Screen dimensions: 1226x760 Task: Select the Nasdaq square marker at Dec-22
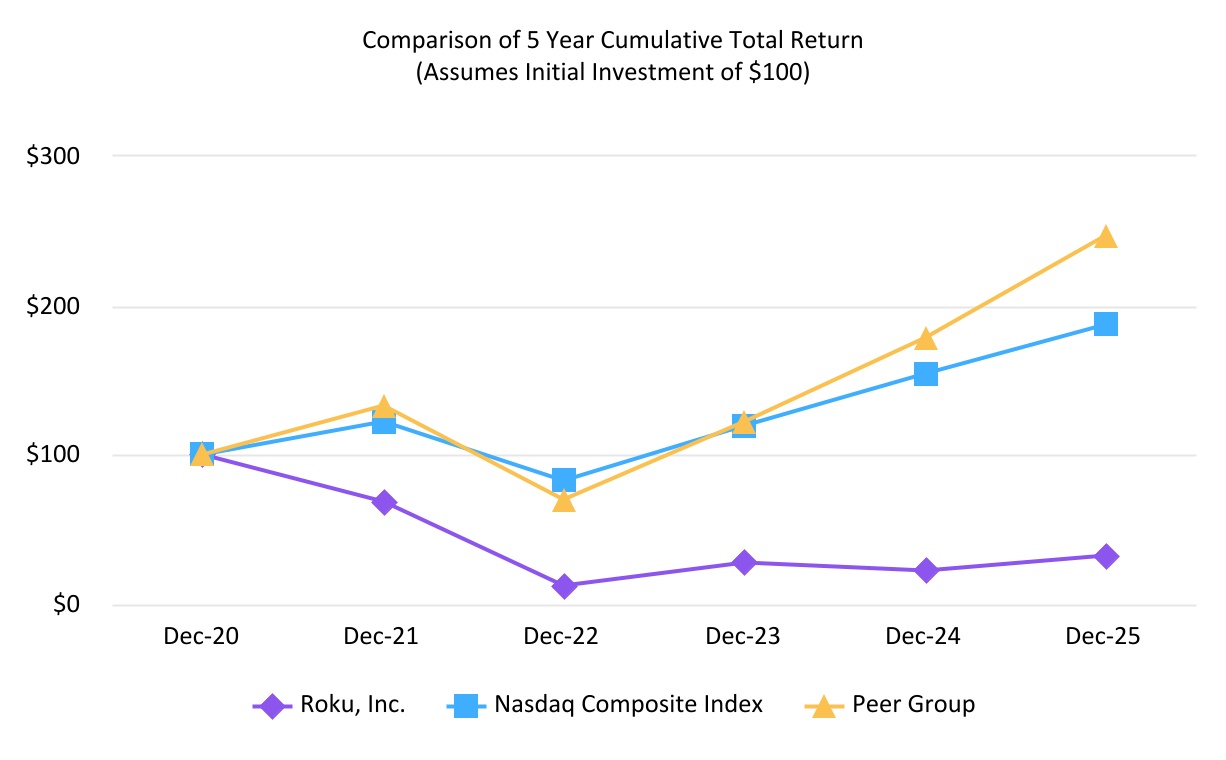[x=564, y=480]
